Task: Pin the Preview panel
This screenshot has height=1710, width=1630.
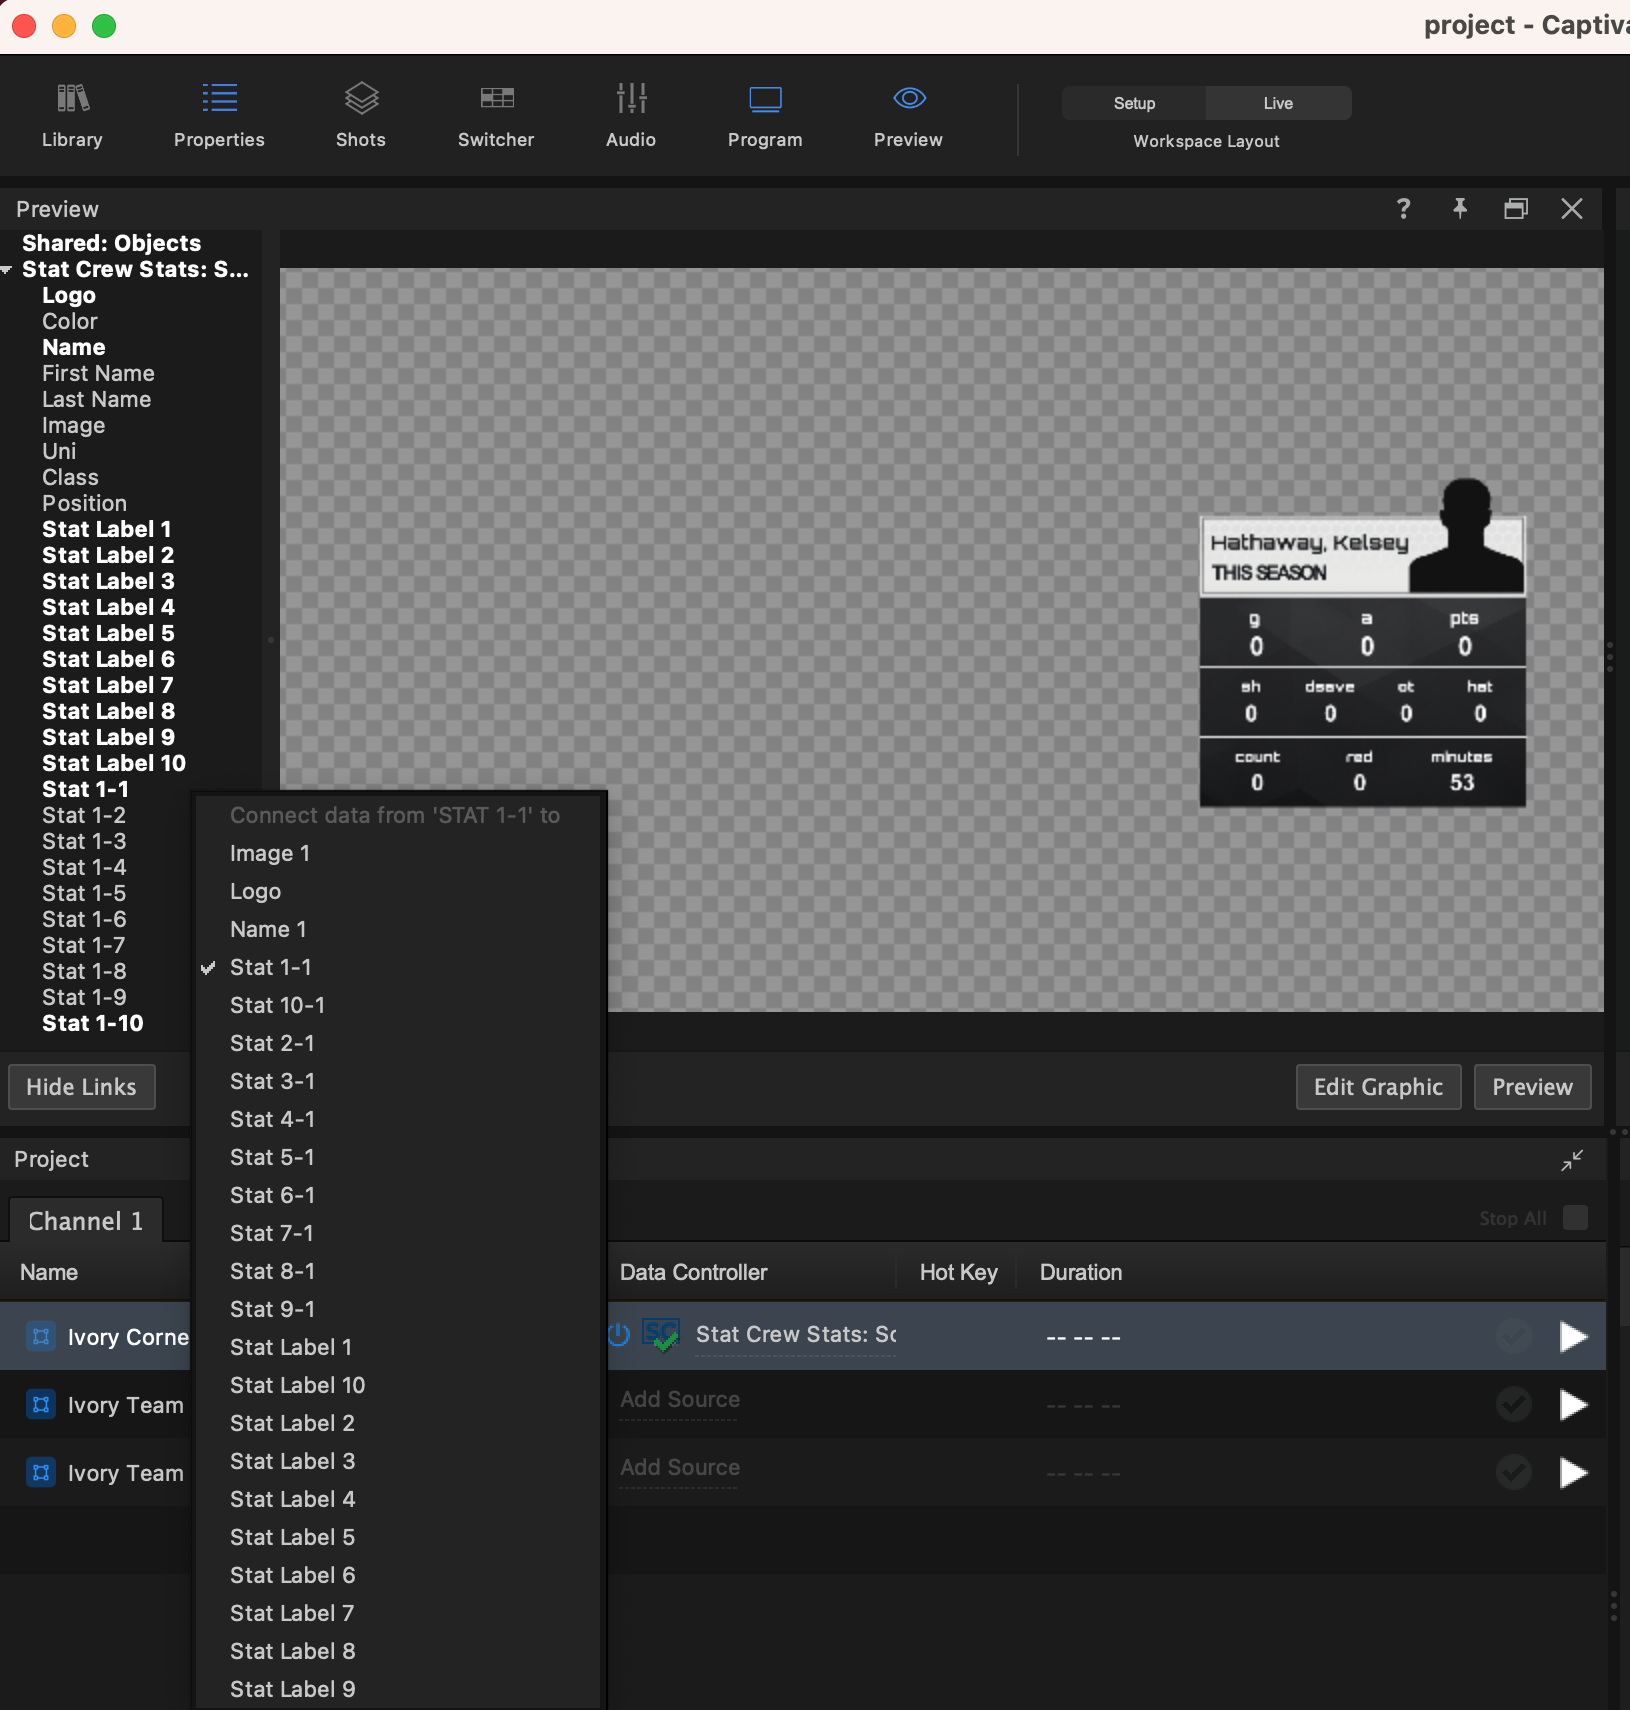Action: click(x=1460, y=208)
